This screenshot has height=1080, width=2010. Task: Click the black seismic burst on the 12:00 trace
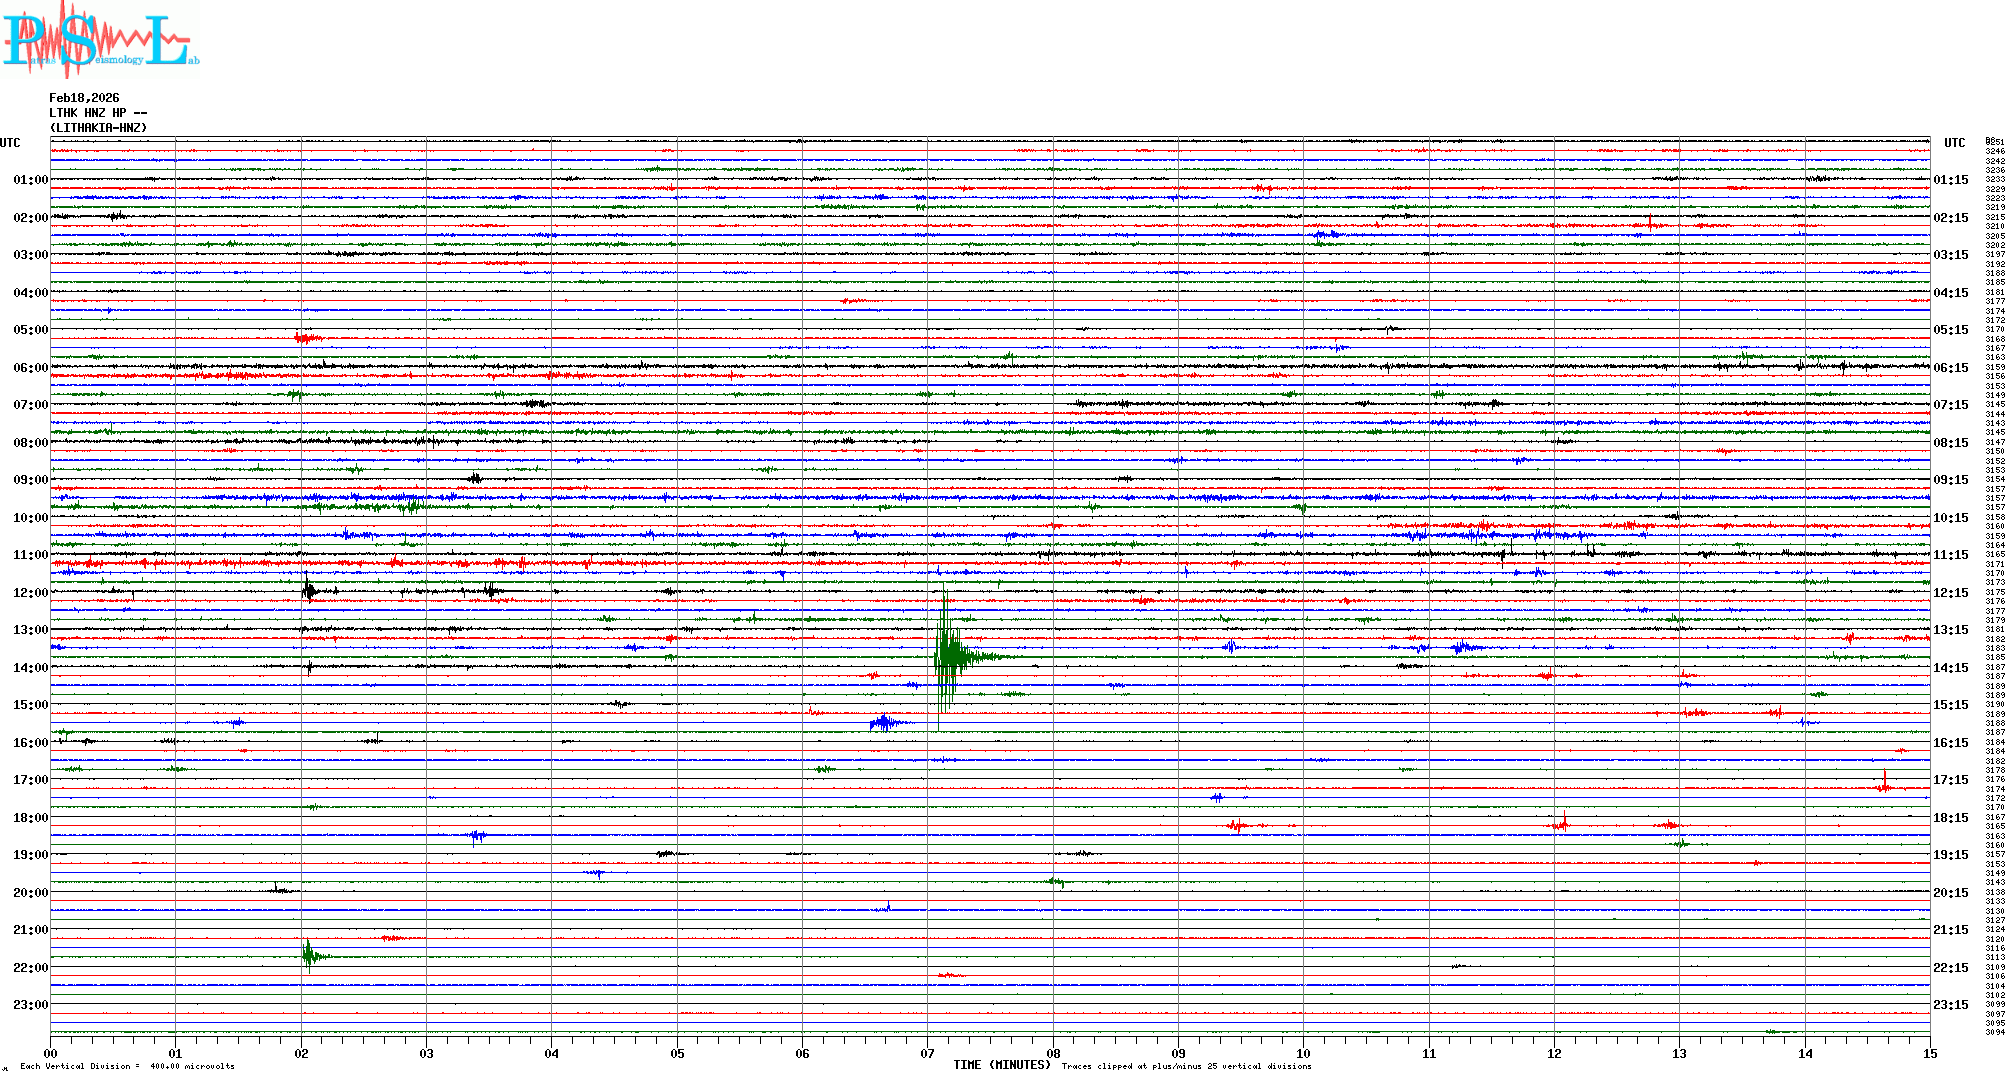coord(309,591)
